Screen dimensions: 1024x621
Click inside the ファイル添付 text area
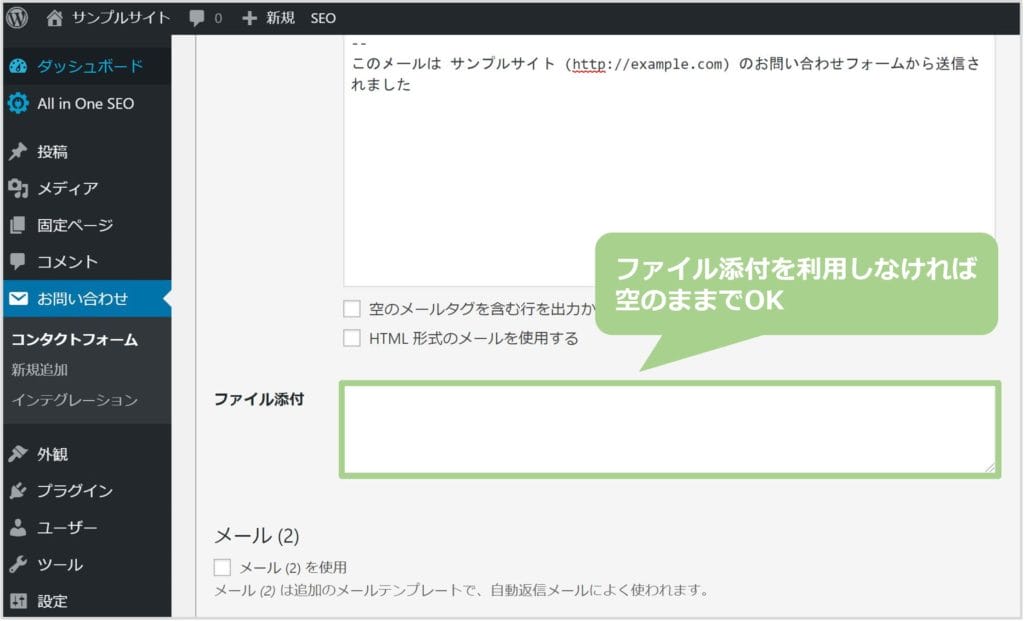(x=669, y=429)
